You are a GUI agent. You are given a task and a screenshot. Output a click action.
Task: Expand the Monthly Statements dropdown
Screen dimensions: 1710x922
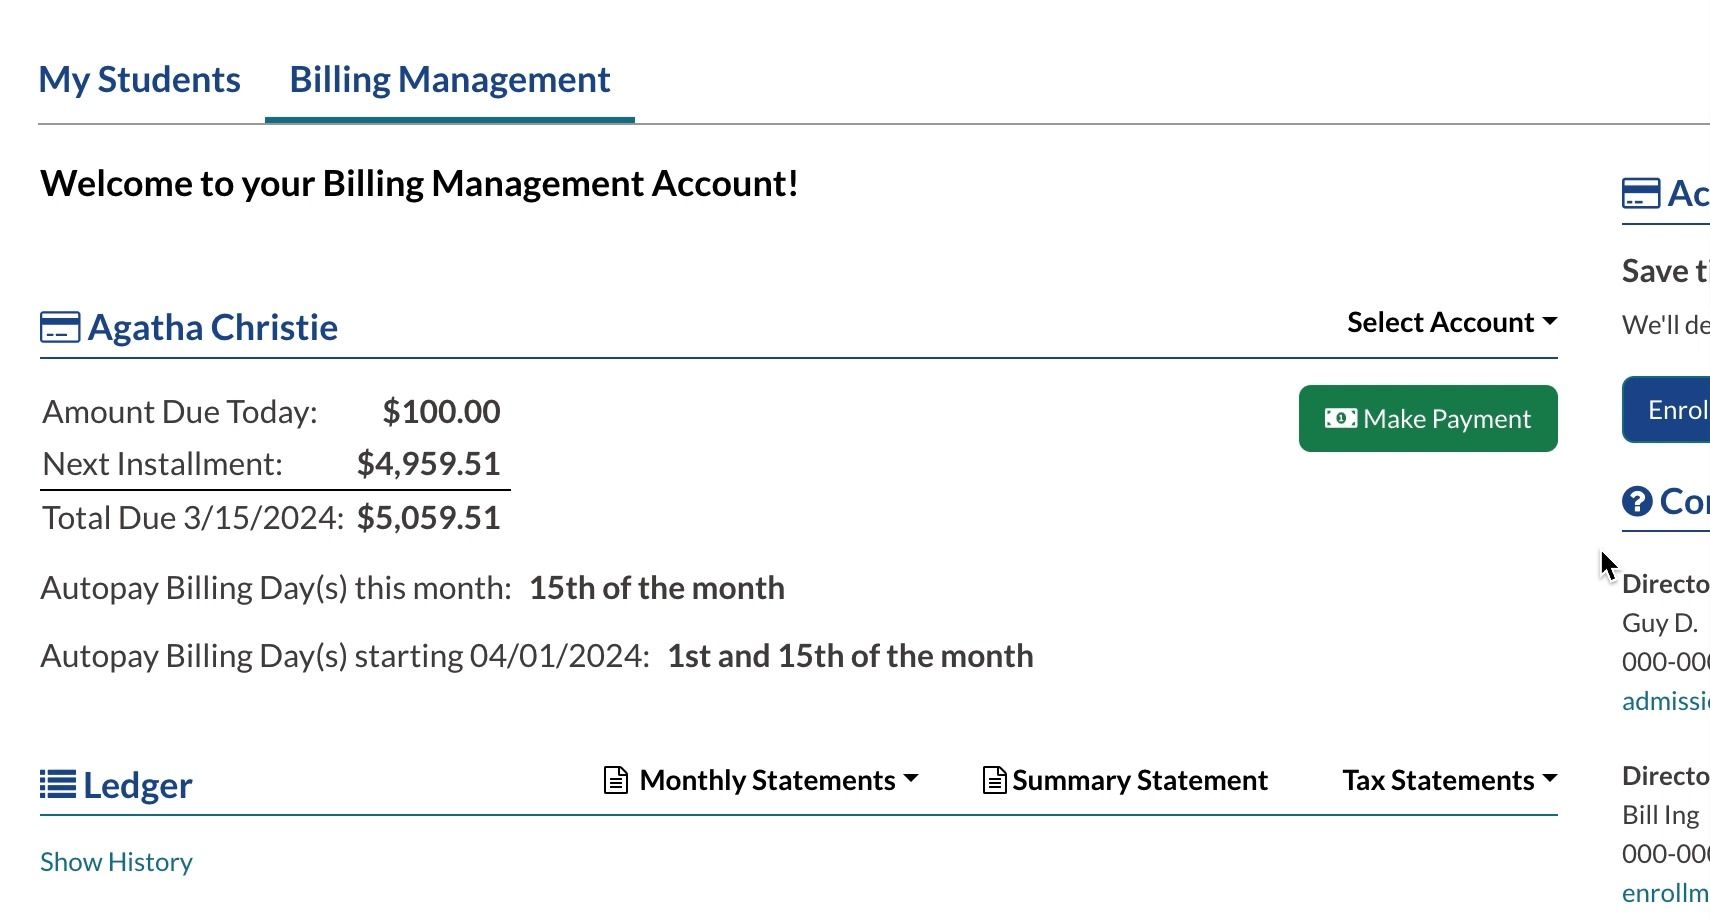click(x=778, y=780)
